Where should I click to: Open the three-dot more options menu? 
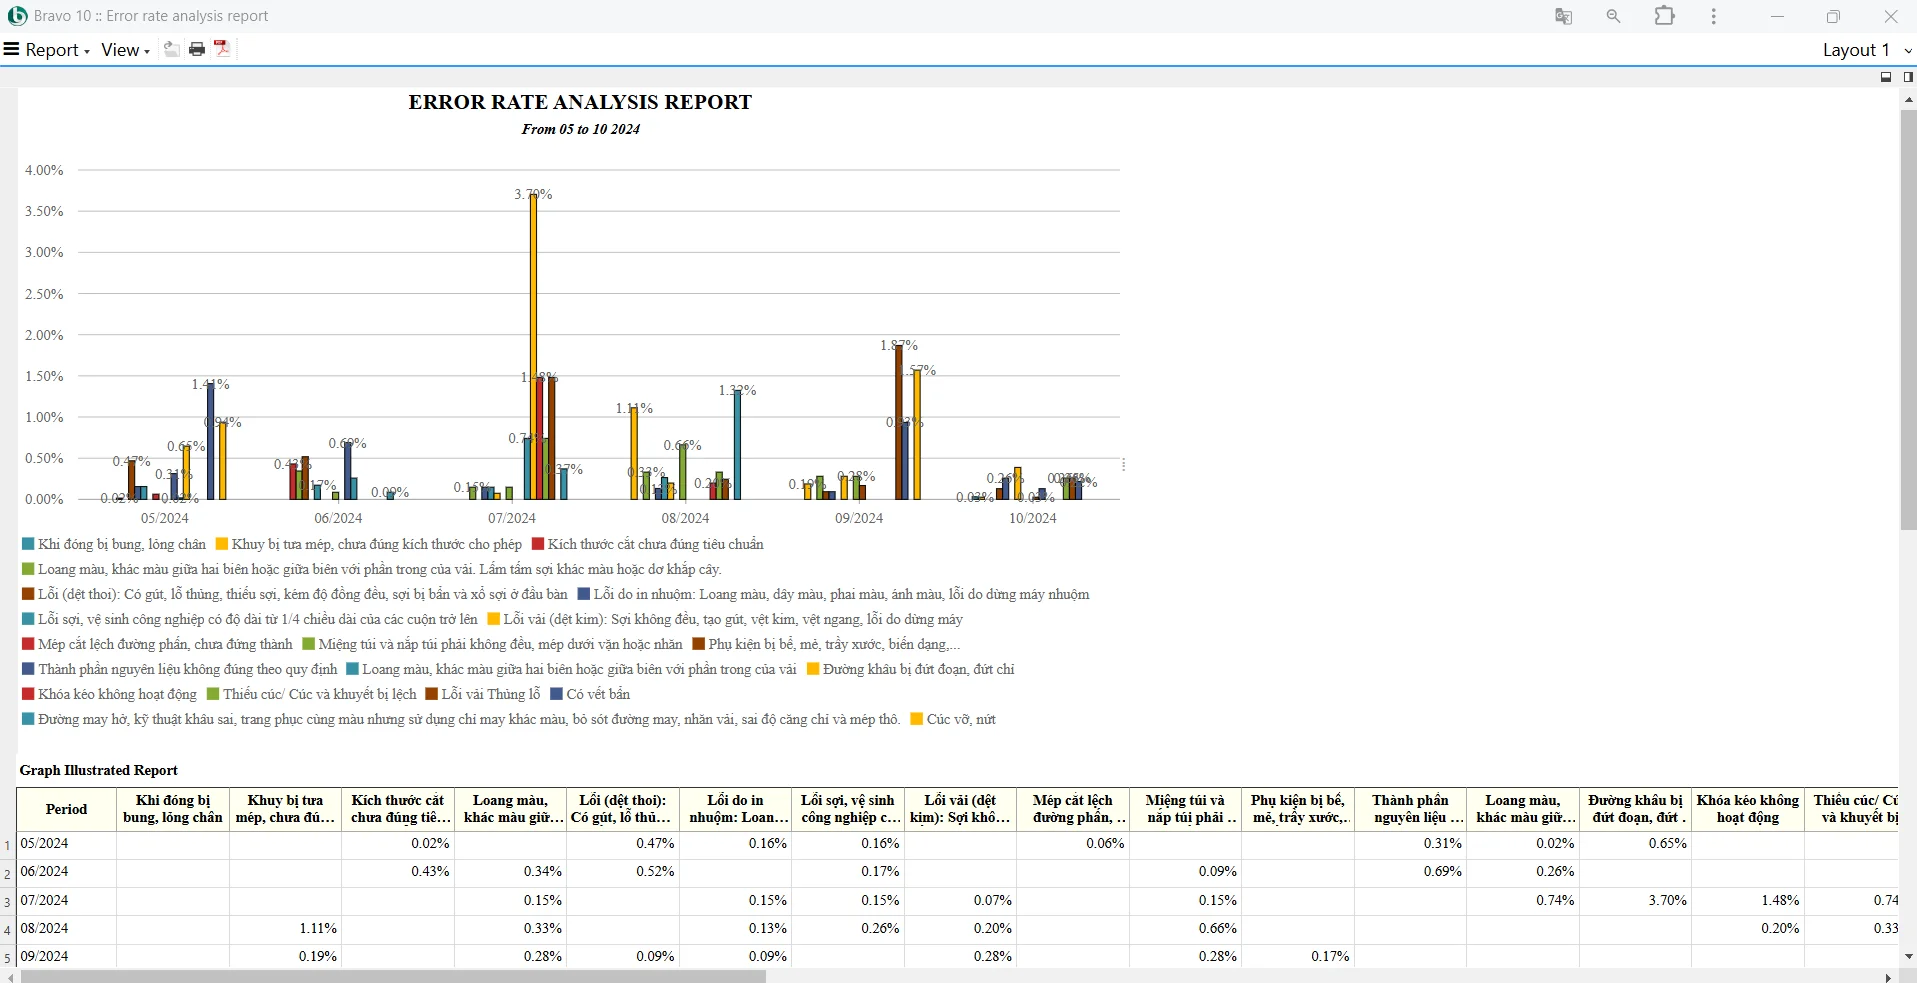tap(1714, 16)
